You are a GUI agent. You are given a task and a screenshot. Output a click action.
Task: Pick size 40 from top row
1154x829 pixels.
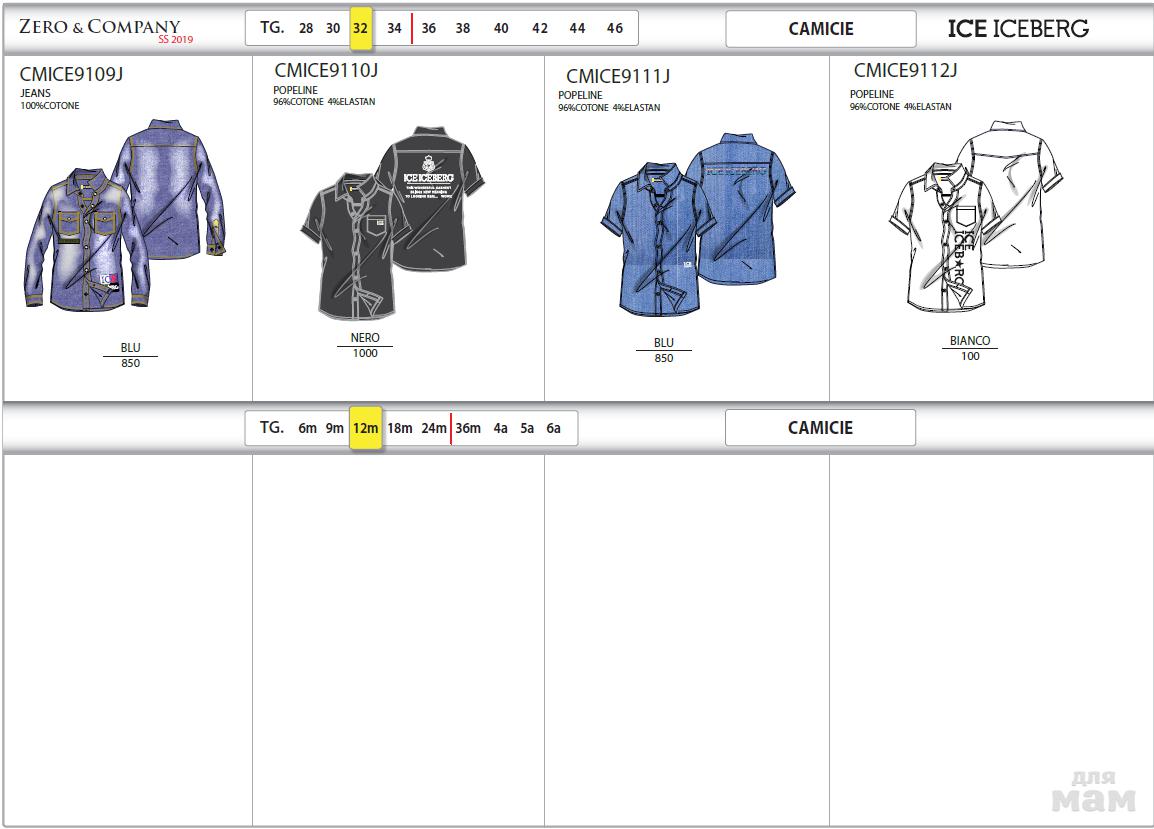pyautogui.click(x=501, y=29)
